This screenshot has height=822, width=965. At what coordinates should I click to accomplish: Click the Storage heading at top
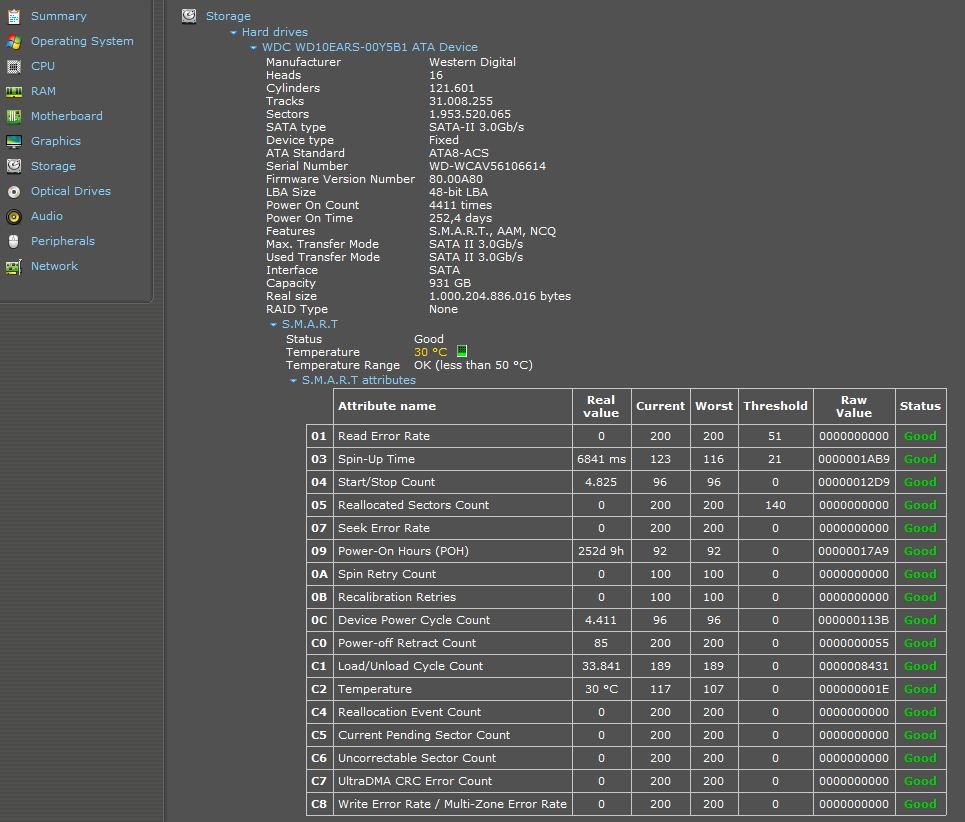[228, 16]
